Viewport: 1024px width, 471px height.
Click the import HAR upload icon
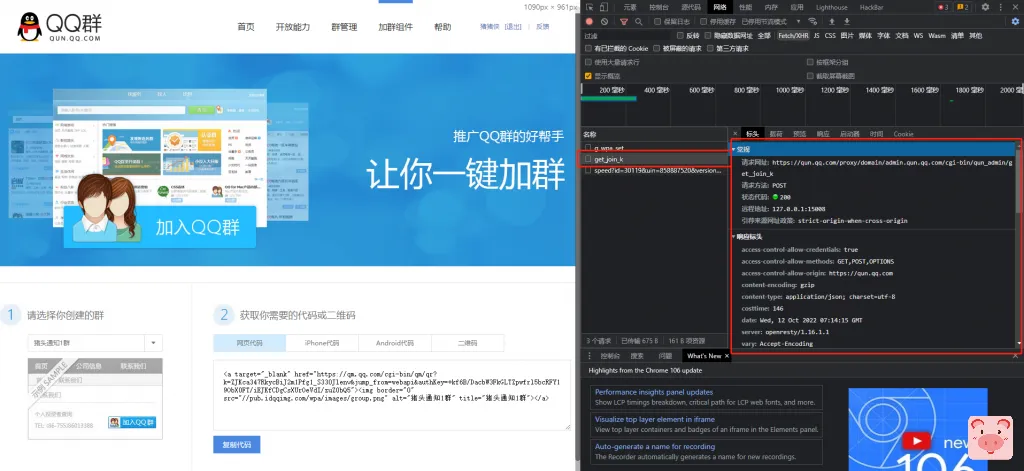click(832, 21)
